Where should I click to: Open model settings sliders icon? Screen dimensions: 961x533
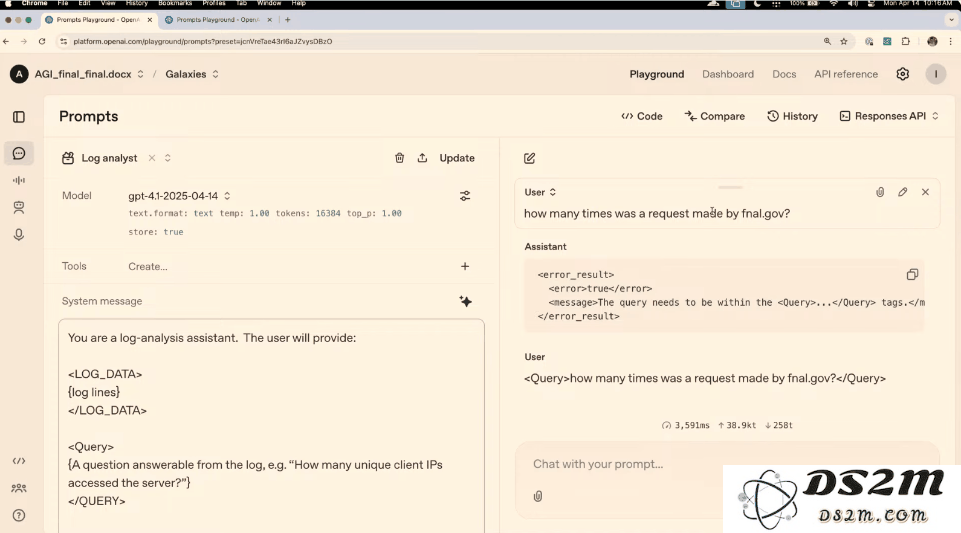(465, 196)
